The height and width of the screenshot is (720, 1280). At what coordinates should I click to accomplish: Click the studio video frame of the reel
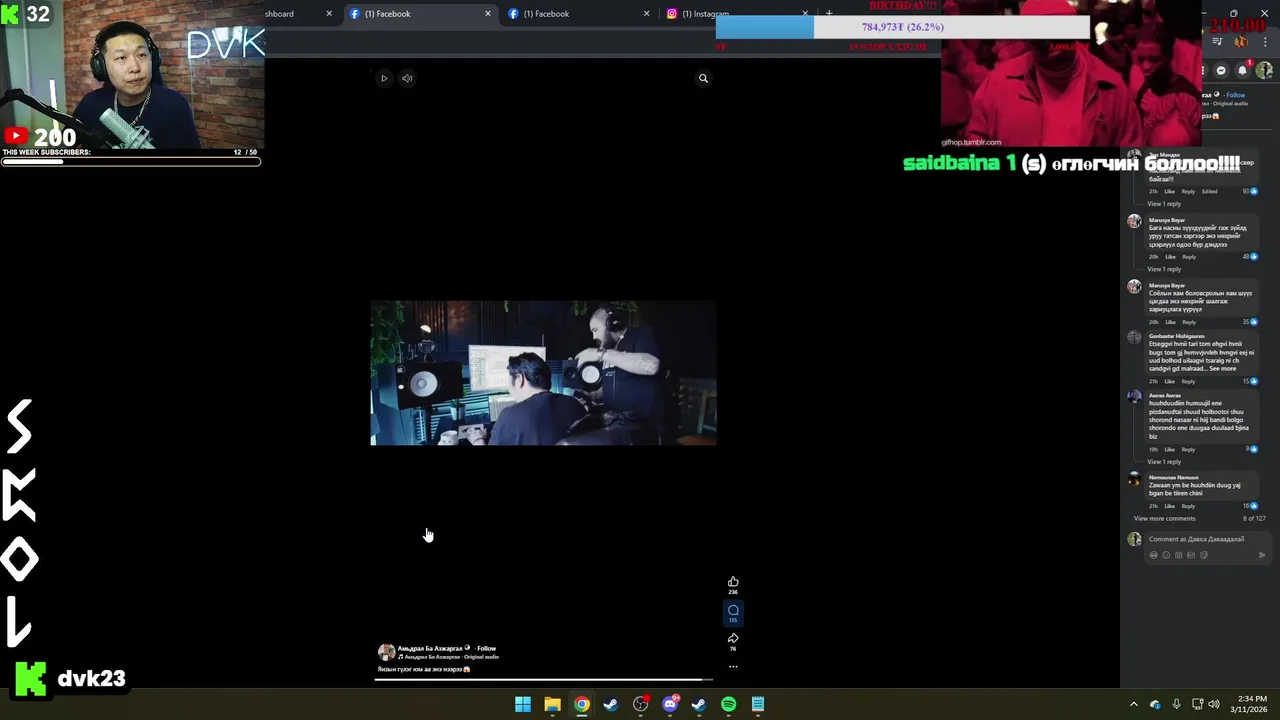(x=543, y=373)
